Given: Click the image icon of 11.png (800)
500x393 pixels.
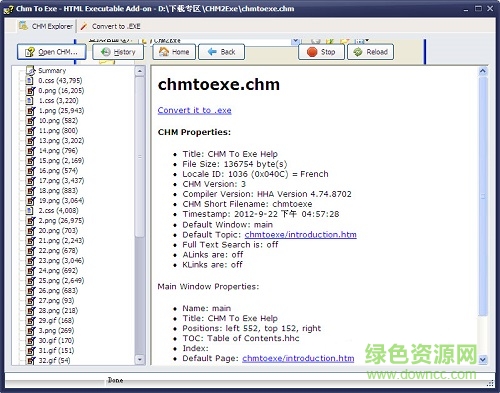Looking at the screenshot, I should [30, 131].
